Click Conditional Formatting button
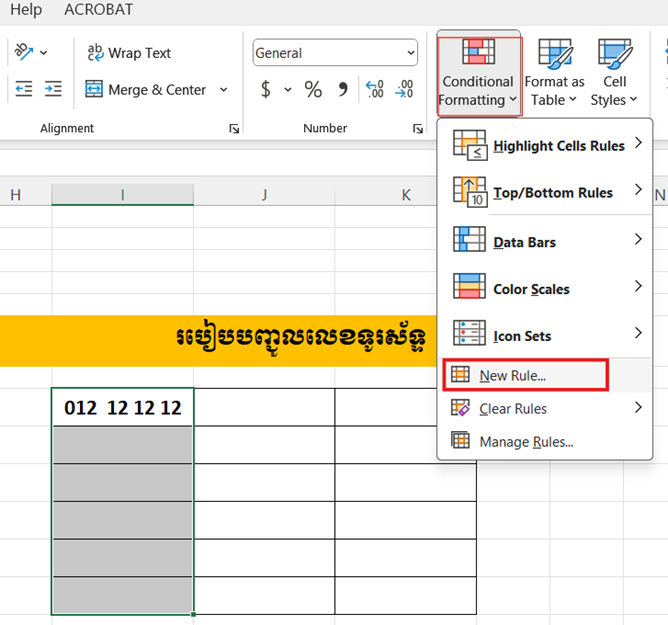This screenshot has width=668, height=625. tap(478, 73)
